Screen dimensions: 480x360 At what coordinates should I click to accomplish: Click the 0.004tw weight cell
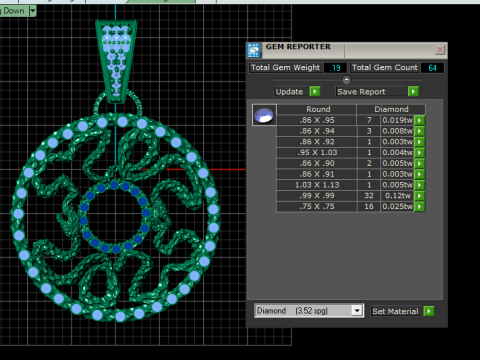[397, 152]
